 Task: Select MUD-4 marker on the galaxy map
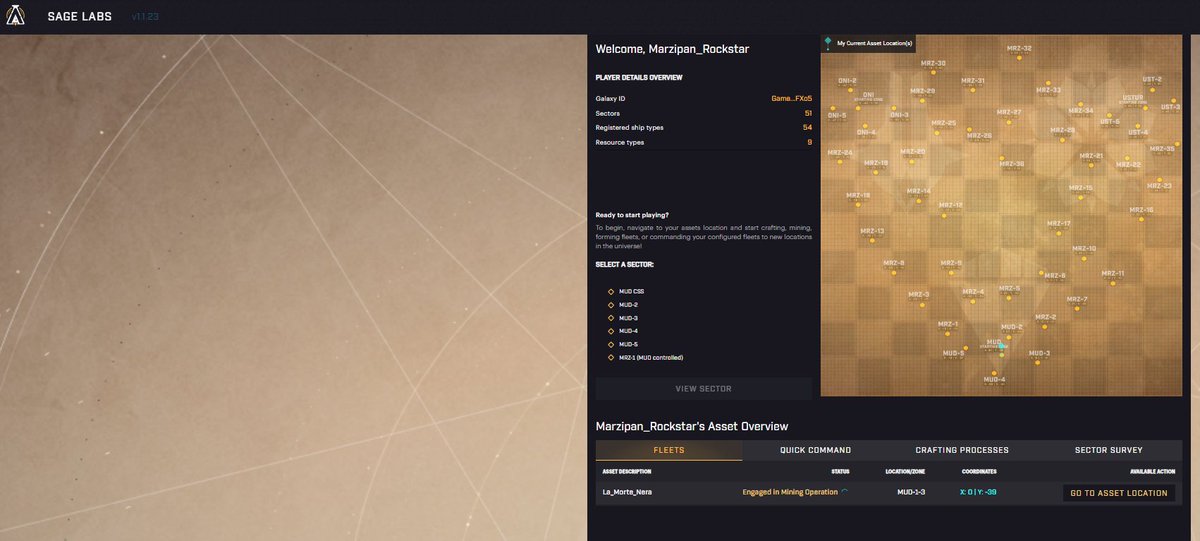tap(994, 373)
